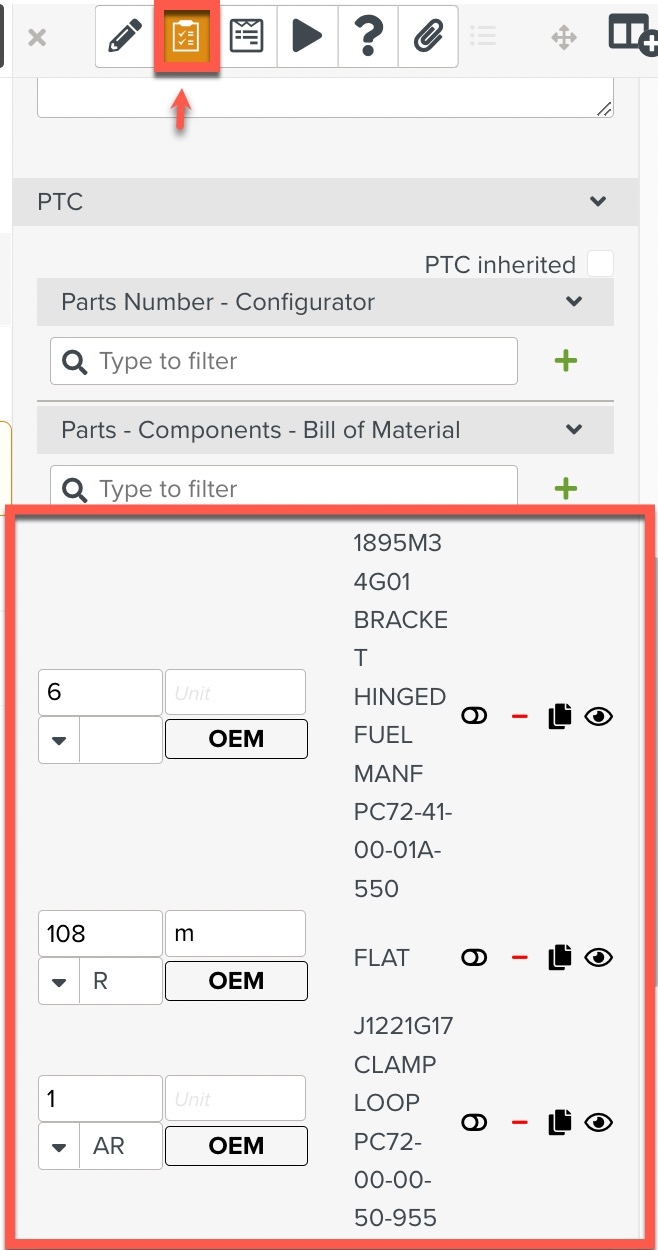Remove the FLAT part with red minus
Viewport: 658px width, 1250px height.
[x=519, y=958]
